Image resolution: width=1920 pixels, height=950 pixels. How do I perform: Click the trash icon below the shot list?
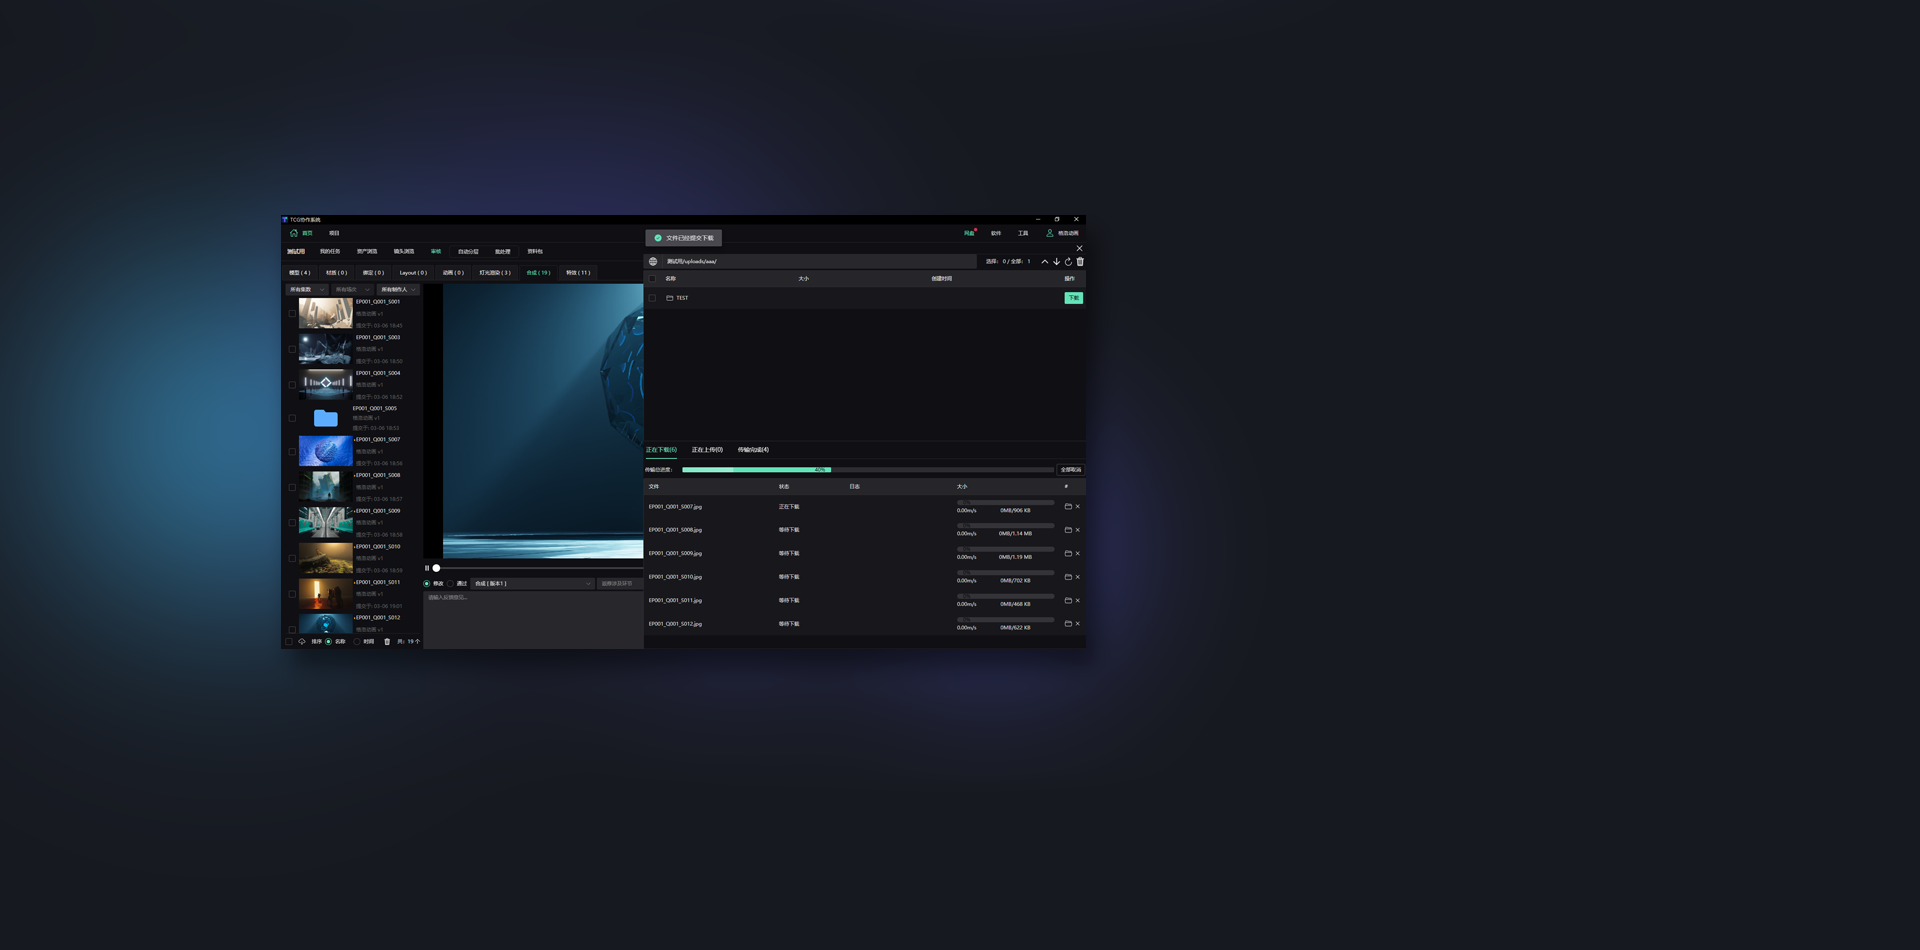pos(387,642)
